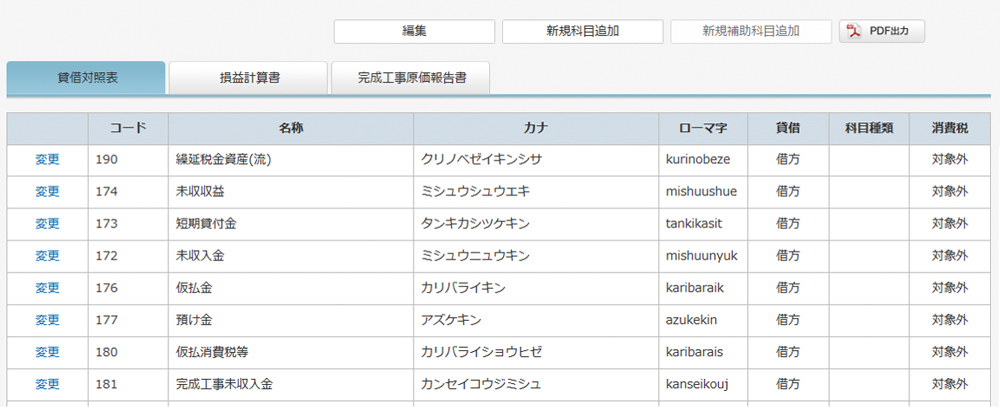Click the コード column header
Viewport: 1000px width, 407px height.
coord(128,128)
